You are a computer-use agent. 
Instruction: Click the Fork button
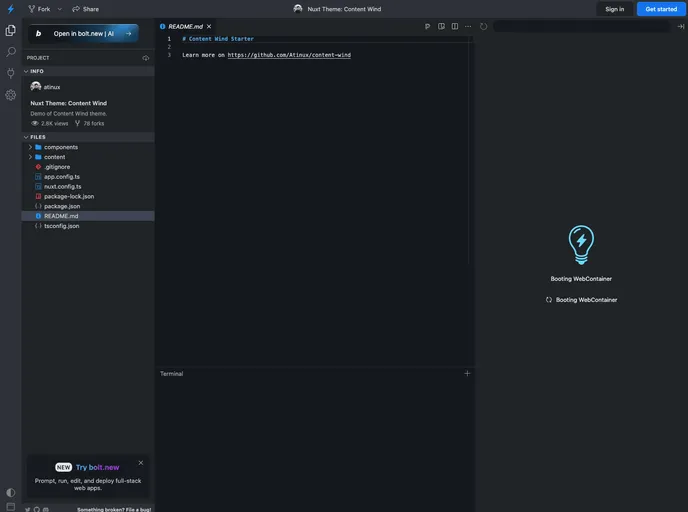(39, 9)
